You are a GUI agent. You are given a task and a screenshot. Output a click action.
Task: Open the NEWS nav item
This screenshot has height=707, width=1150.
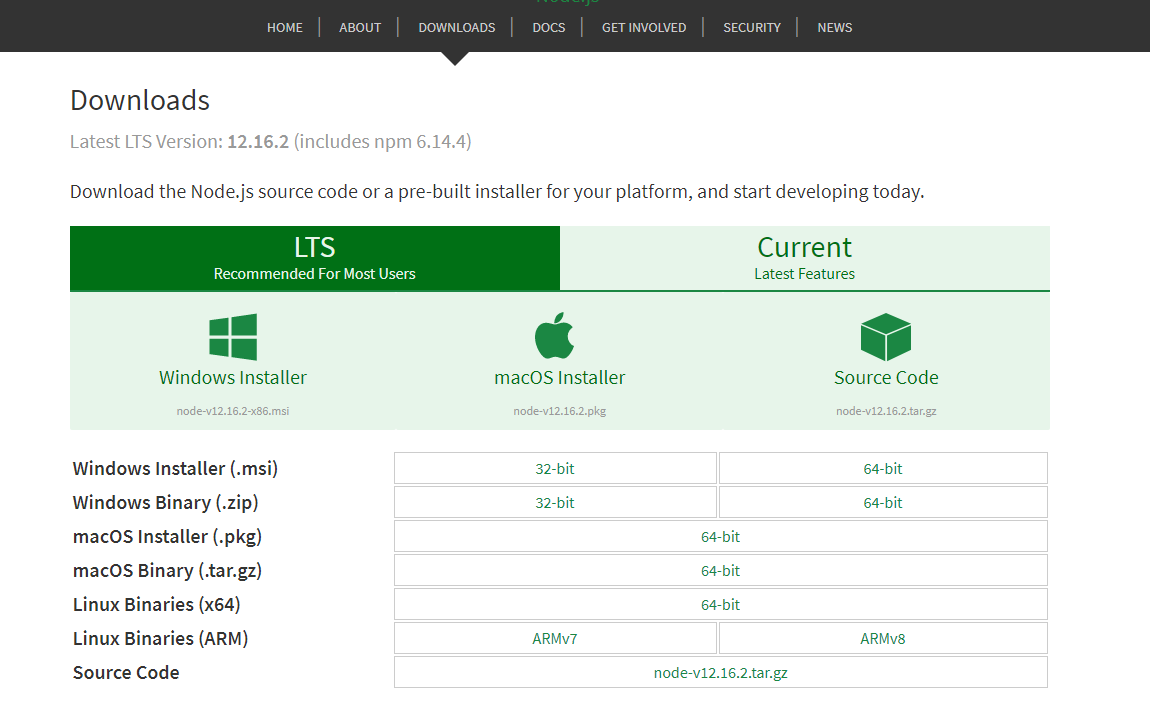point(835,27)
